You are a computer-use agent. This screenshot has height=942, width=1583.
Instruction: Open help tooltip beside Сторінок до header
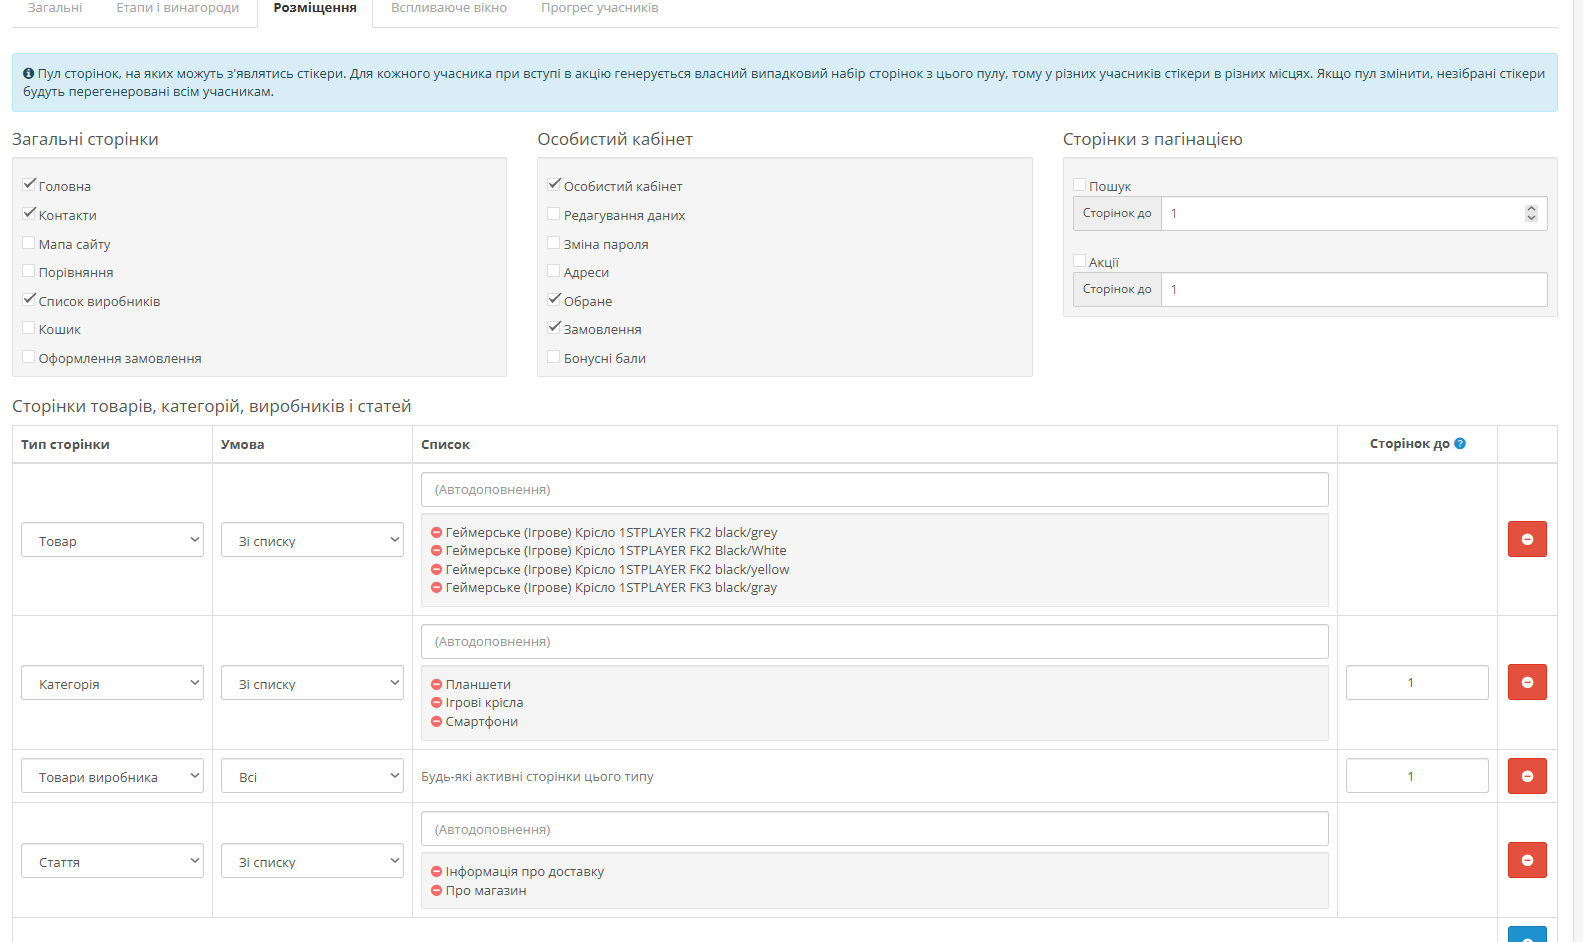pyautogui.click(x=1460, y=444)
